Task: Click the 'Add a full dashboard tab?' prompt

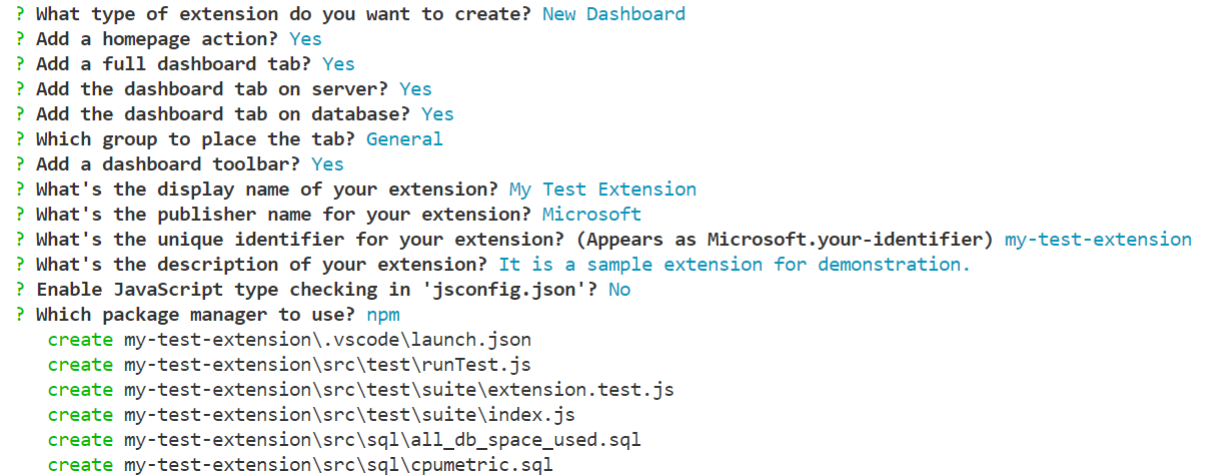Action: (x=175, y=64)
